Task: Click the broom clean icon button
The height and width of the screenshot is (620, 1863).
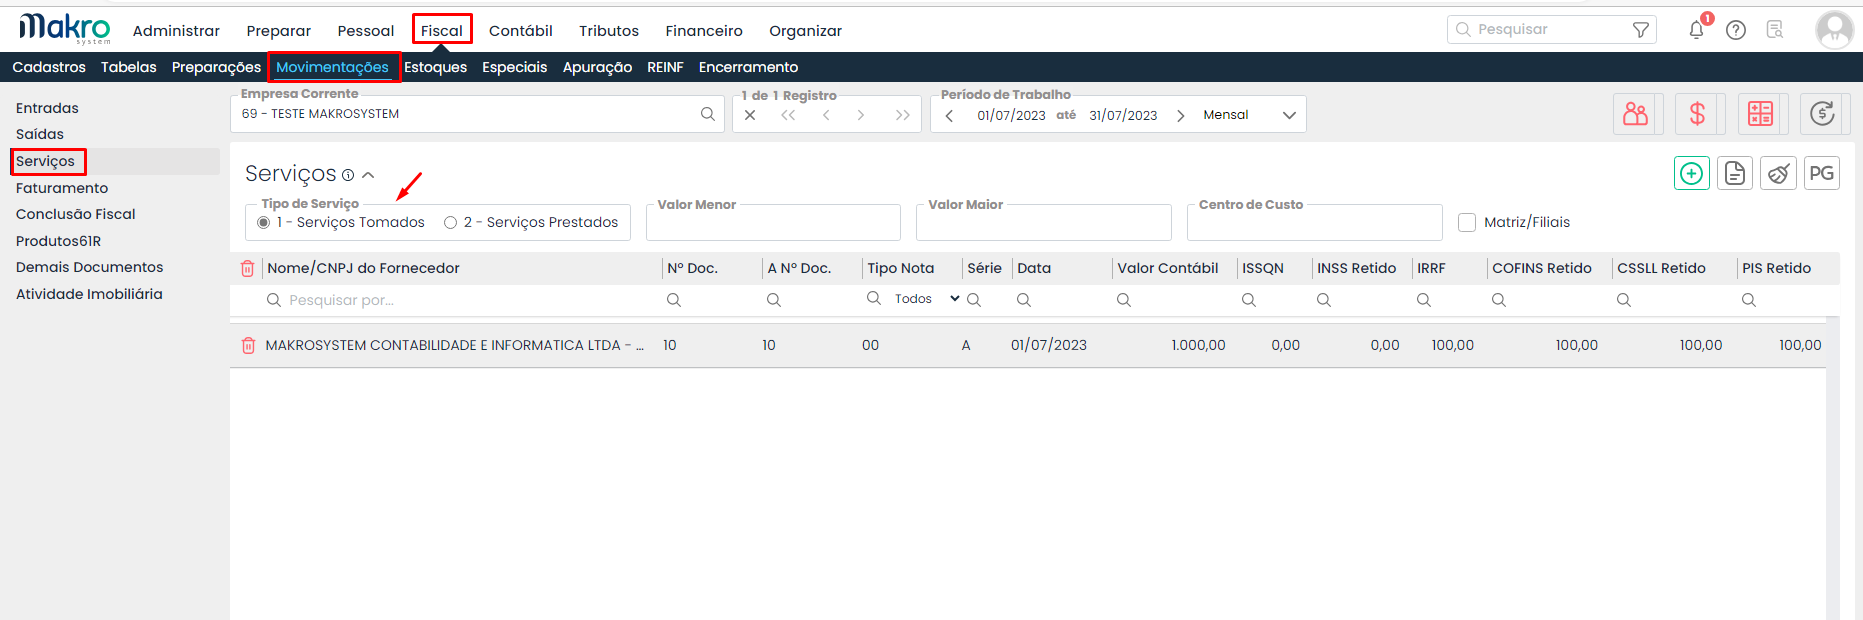Action: 1778,173
